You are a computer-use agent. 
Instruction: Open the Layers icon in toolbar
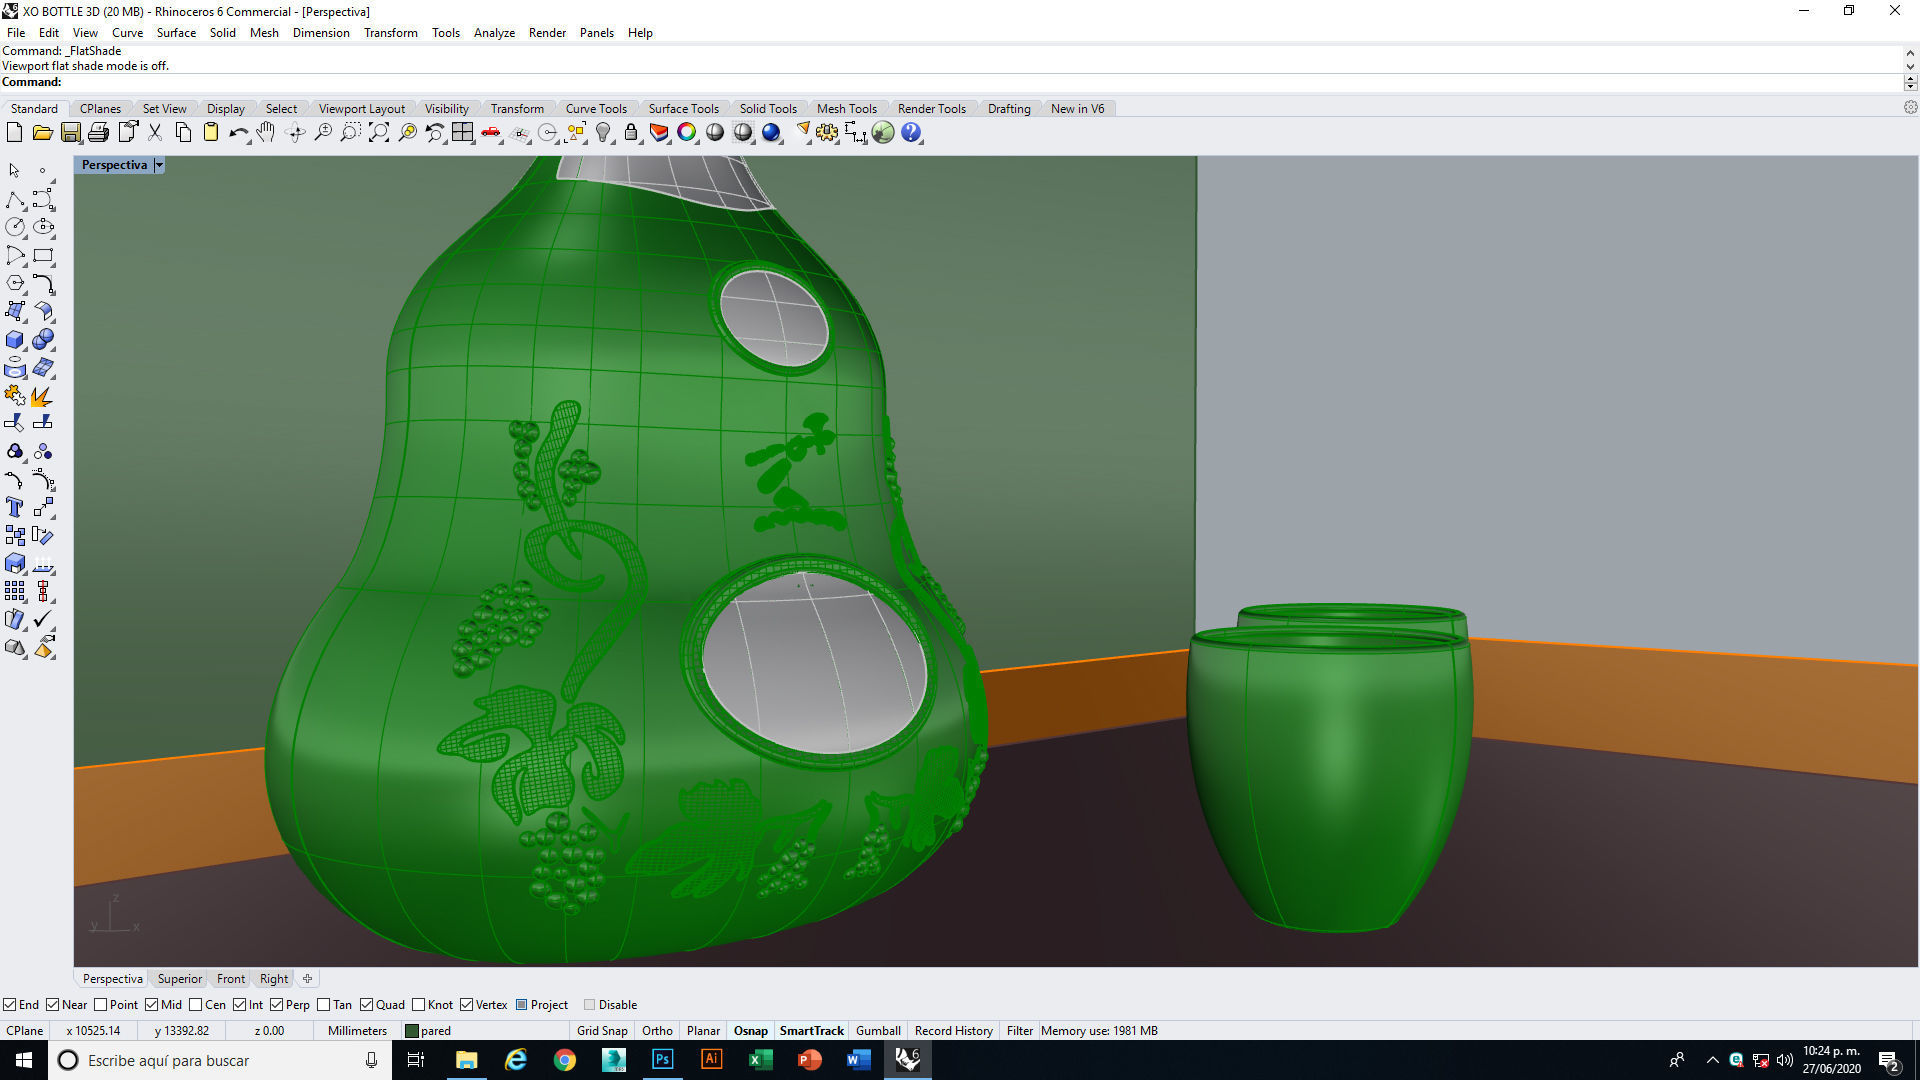(x=659, y=132)
